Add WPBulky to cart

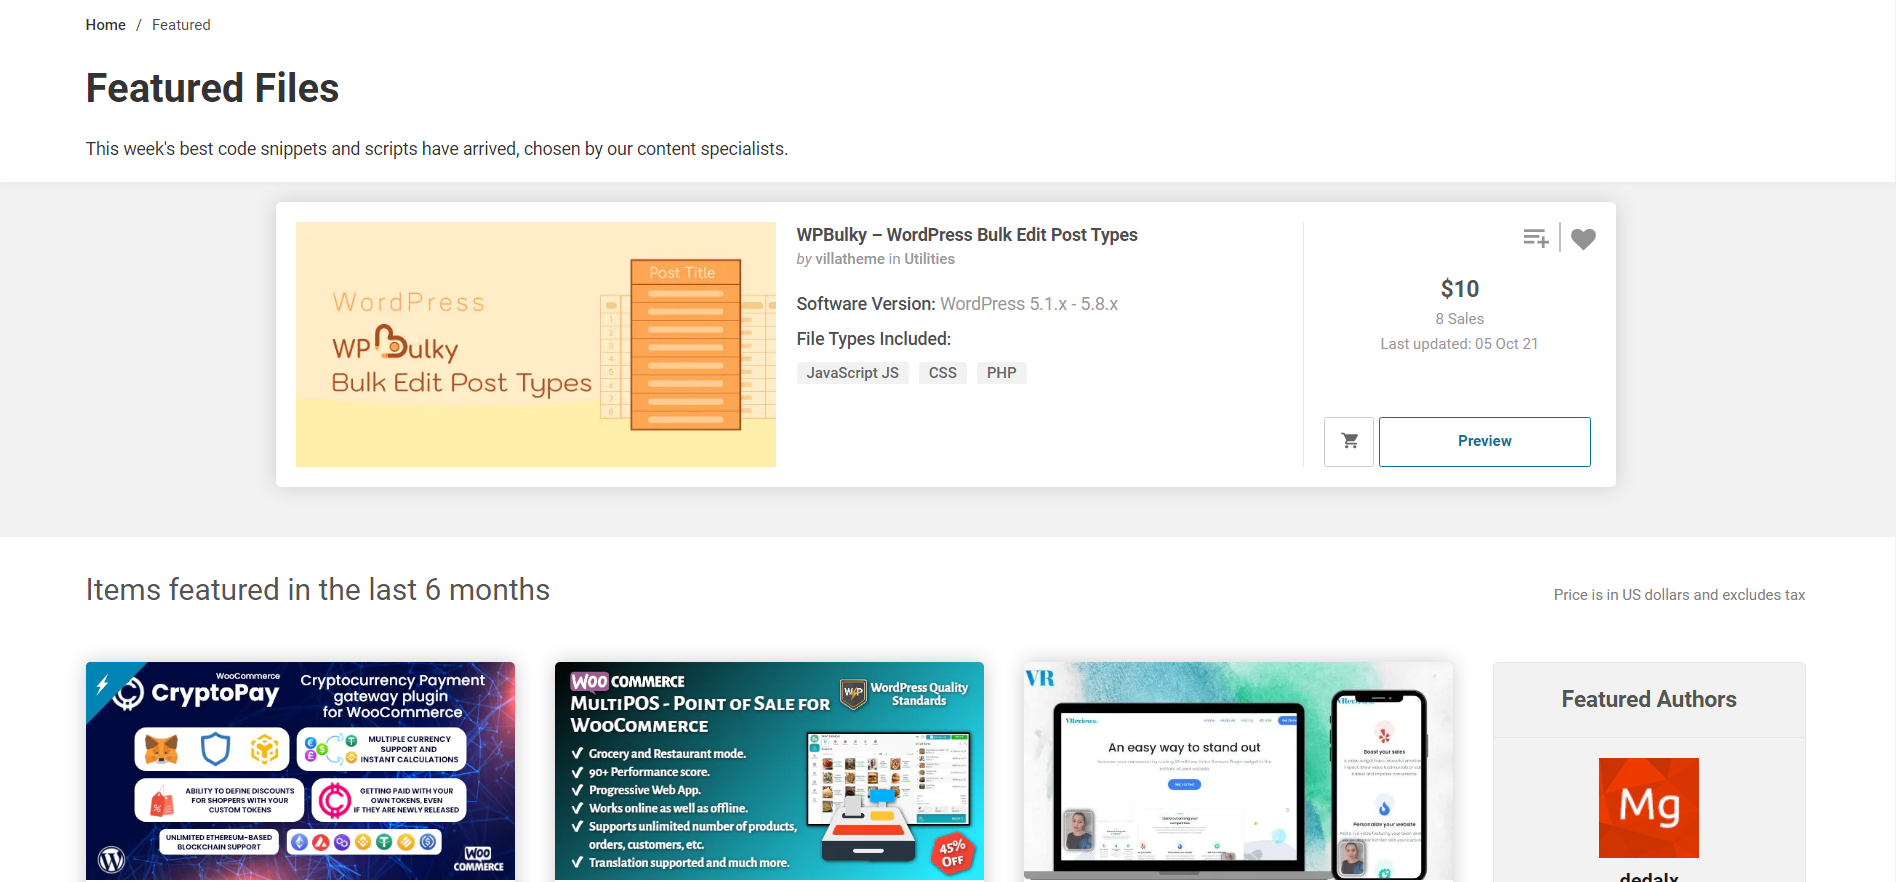point(1349,442)
